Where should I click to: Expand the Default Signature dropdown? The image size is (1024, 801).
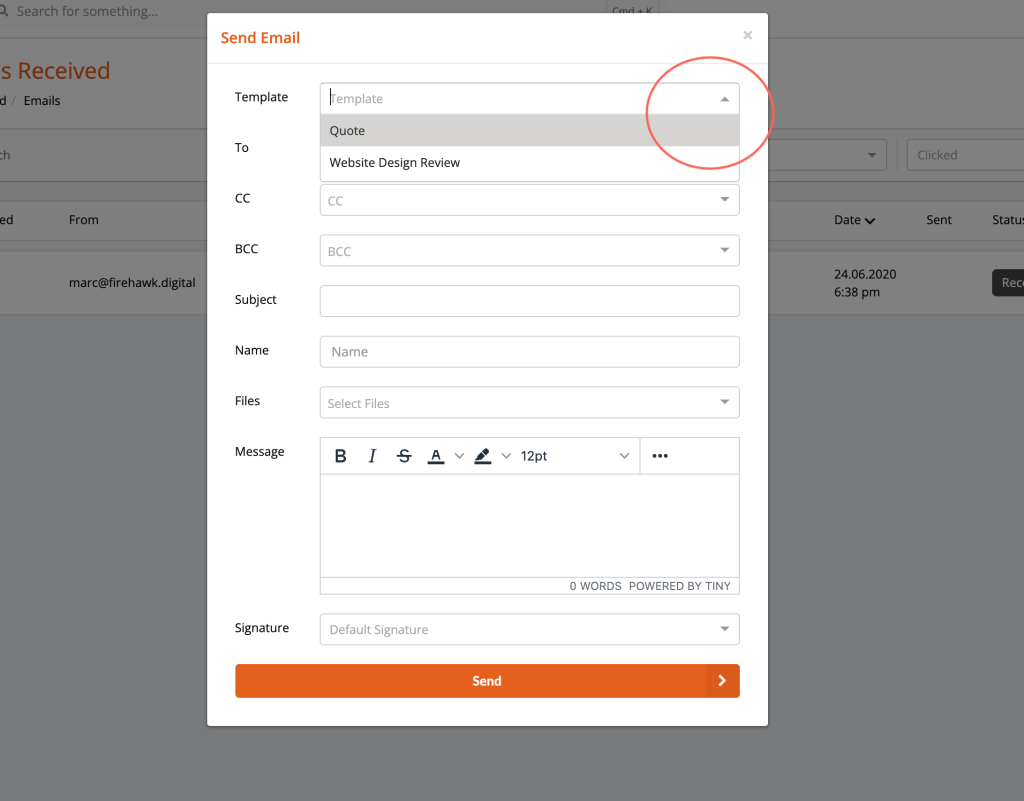tap(724, 630)
